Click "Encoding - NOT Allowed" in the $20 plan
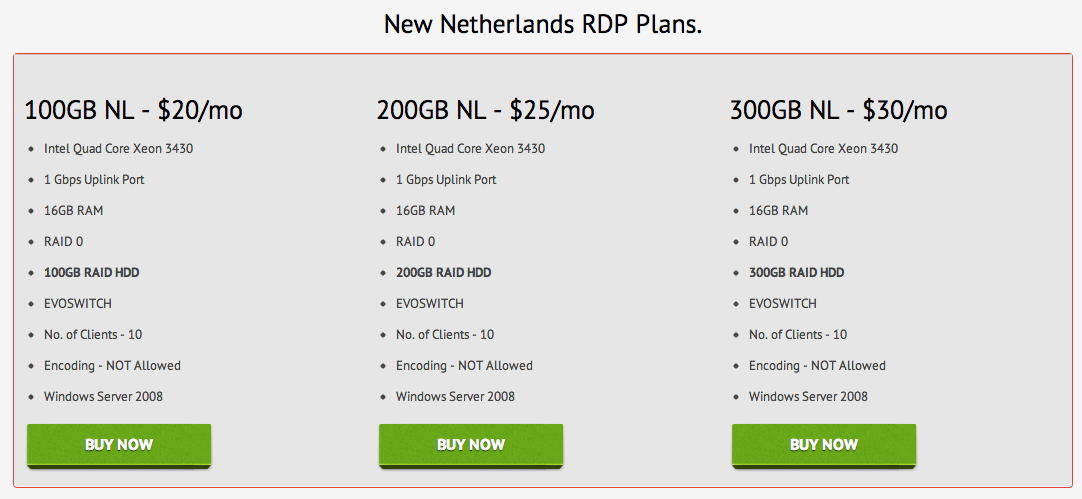This screenshot has height=499, width=1082. point(112,366)
